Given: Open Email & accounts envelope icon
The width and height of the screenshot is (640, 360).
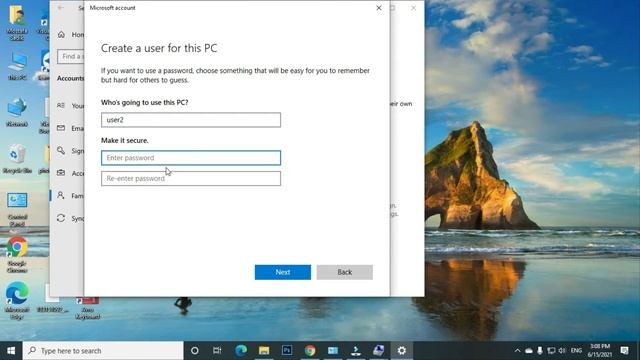Looking at the screenshot, I should click(x=61, y=128).
